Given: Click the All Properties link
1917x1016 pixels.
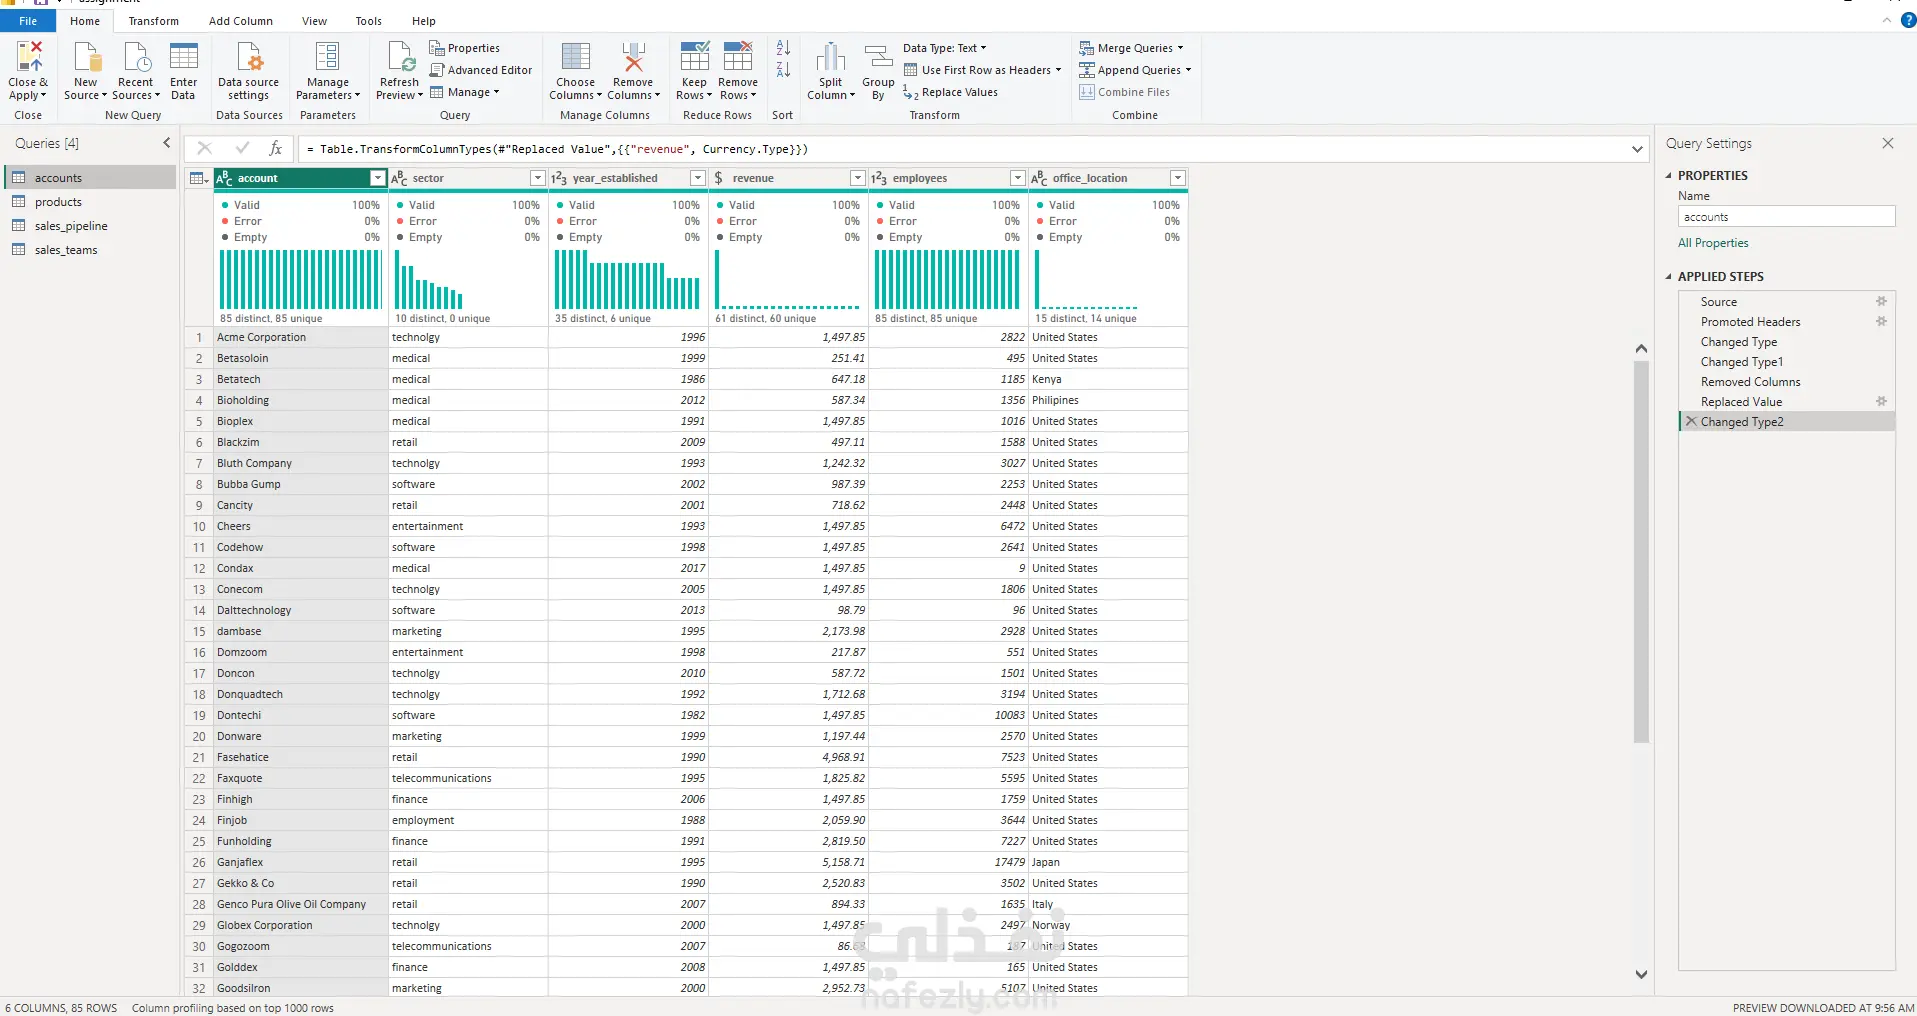Looking at the screenshot, I should 1713,243.
